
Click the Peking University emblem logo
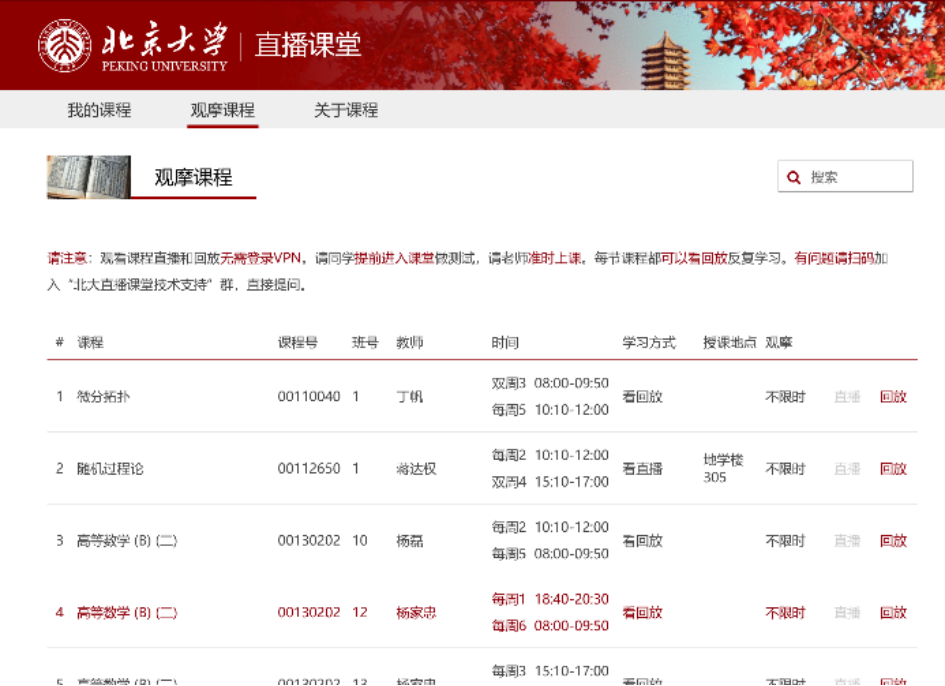click(64, 45)
